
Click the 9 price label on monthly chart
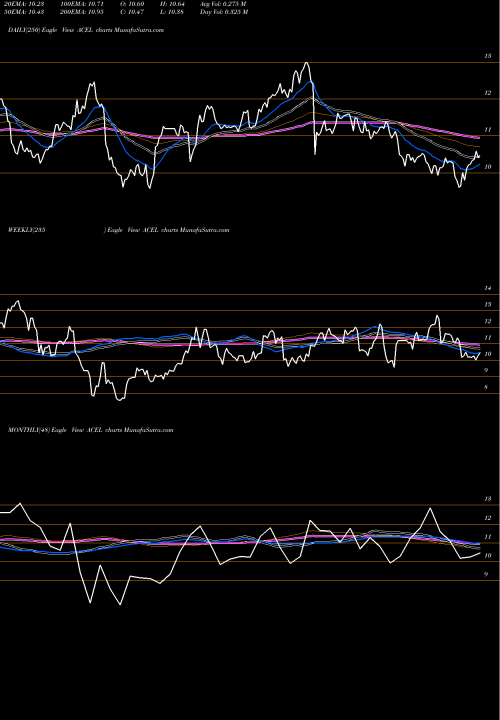pyautogui.click(x=486, y=574)
